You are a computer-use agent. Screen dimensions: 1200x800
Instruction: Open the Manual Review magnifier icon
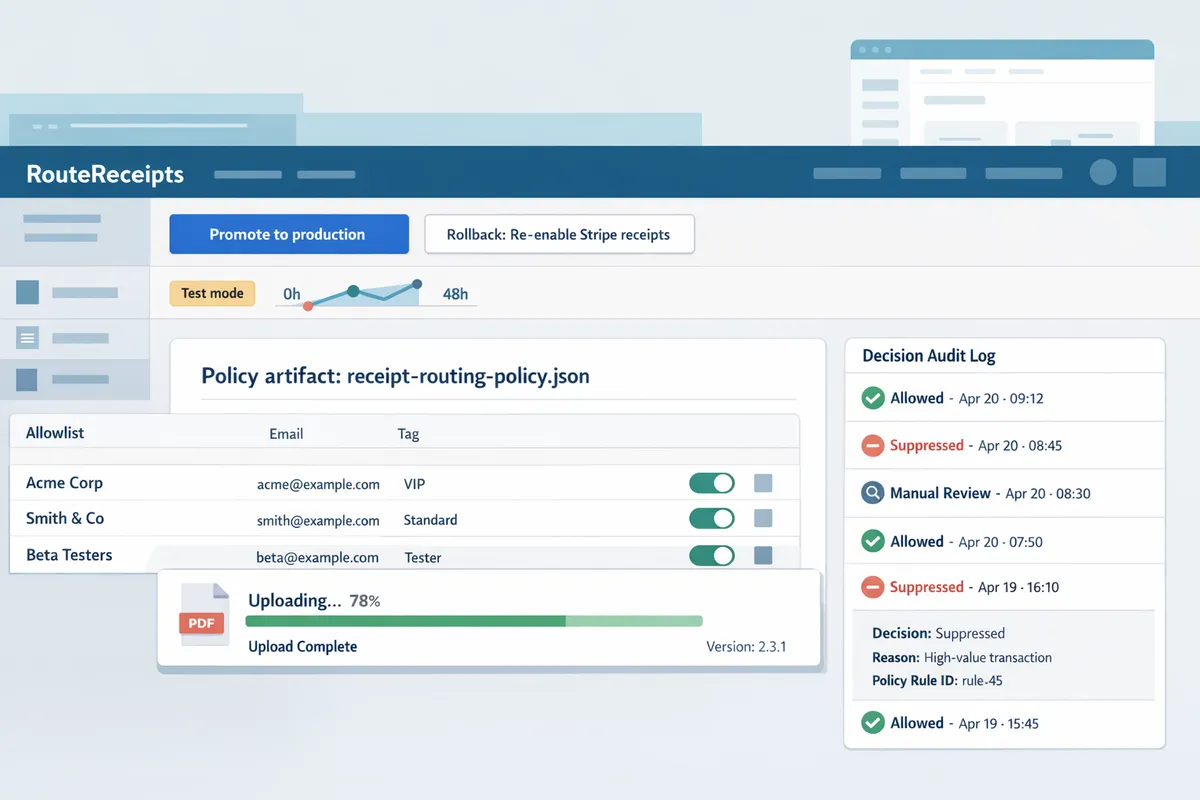(x=872, y=493)
